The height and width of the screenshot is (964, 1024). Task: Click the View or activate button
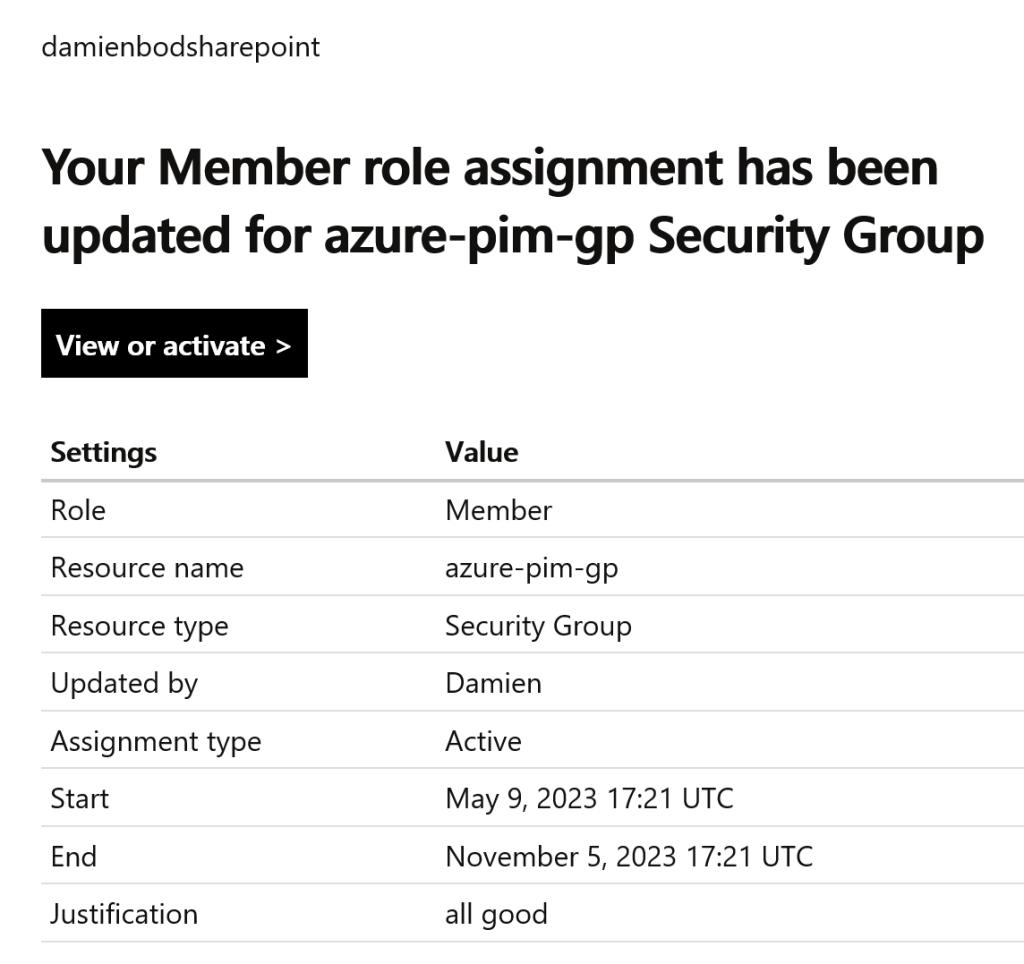pos(174,344)
